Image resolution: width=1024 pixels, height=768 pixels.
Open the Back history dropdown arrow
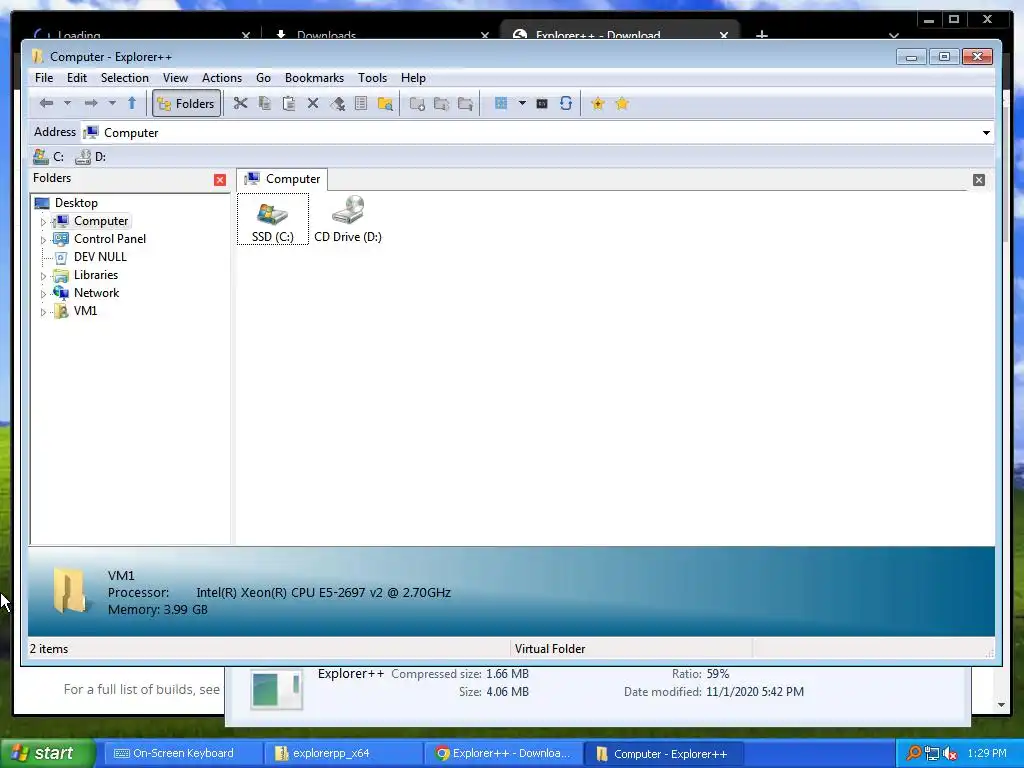67,103
